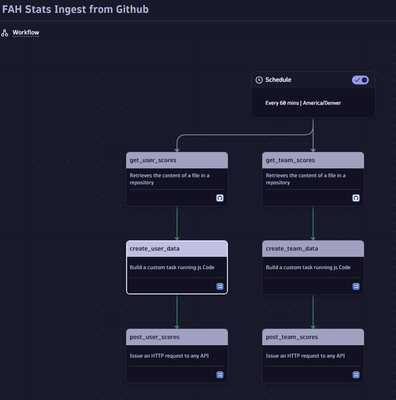Viewport: 396px width, 400px height.
Task: Click the HTTP icon on post_user_scores
Action: pos(220,375)
